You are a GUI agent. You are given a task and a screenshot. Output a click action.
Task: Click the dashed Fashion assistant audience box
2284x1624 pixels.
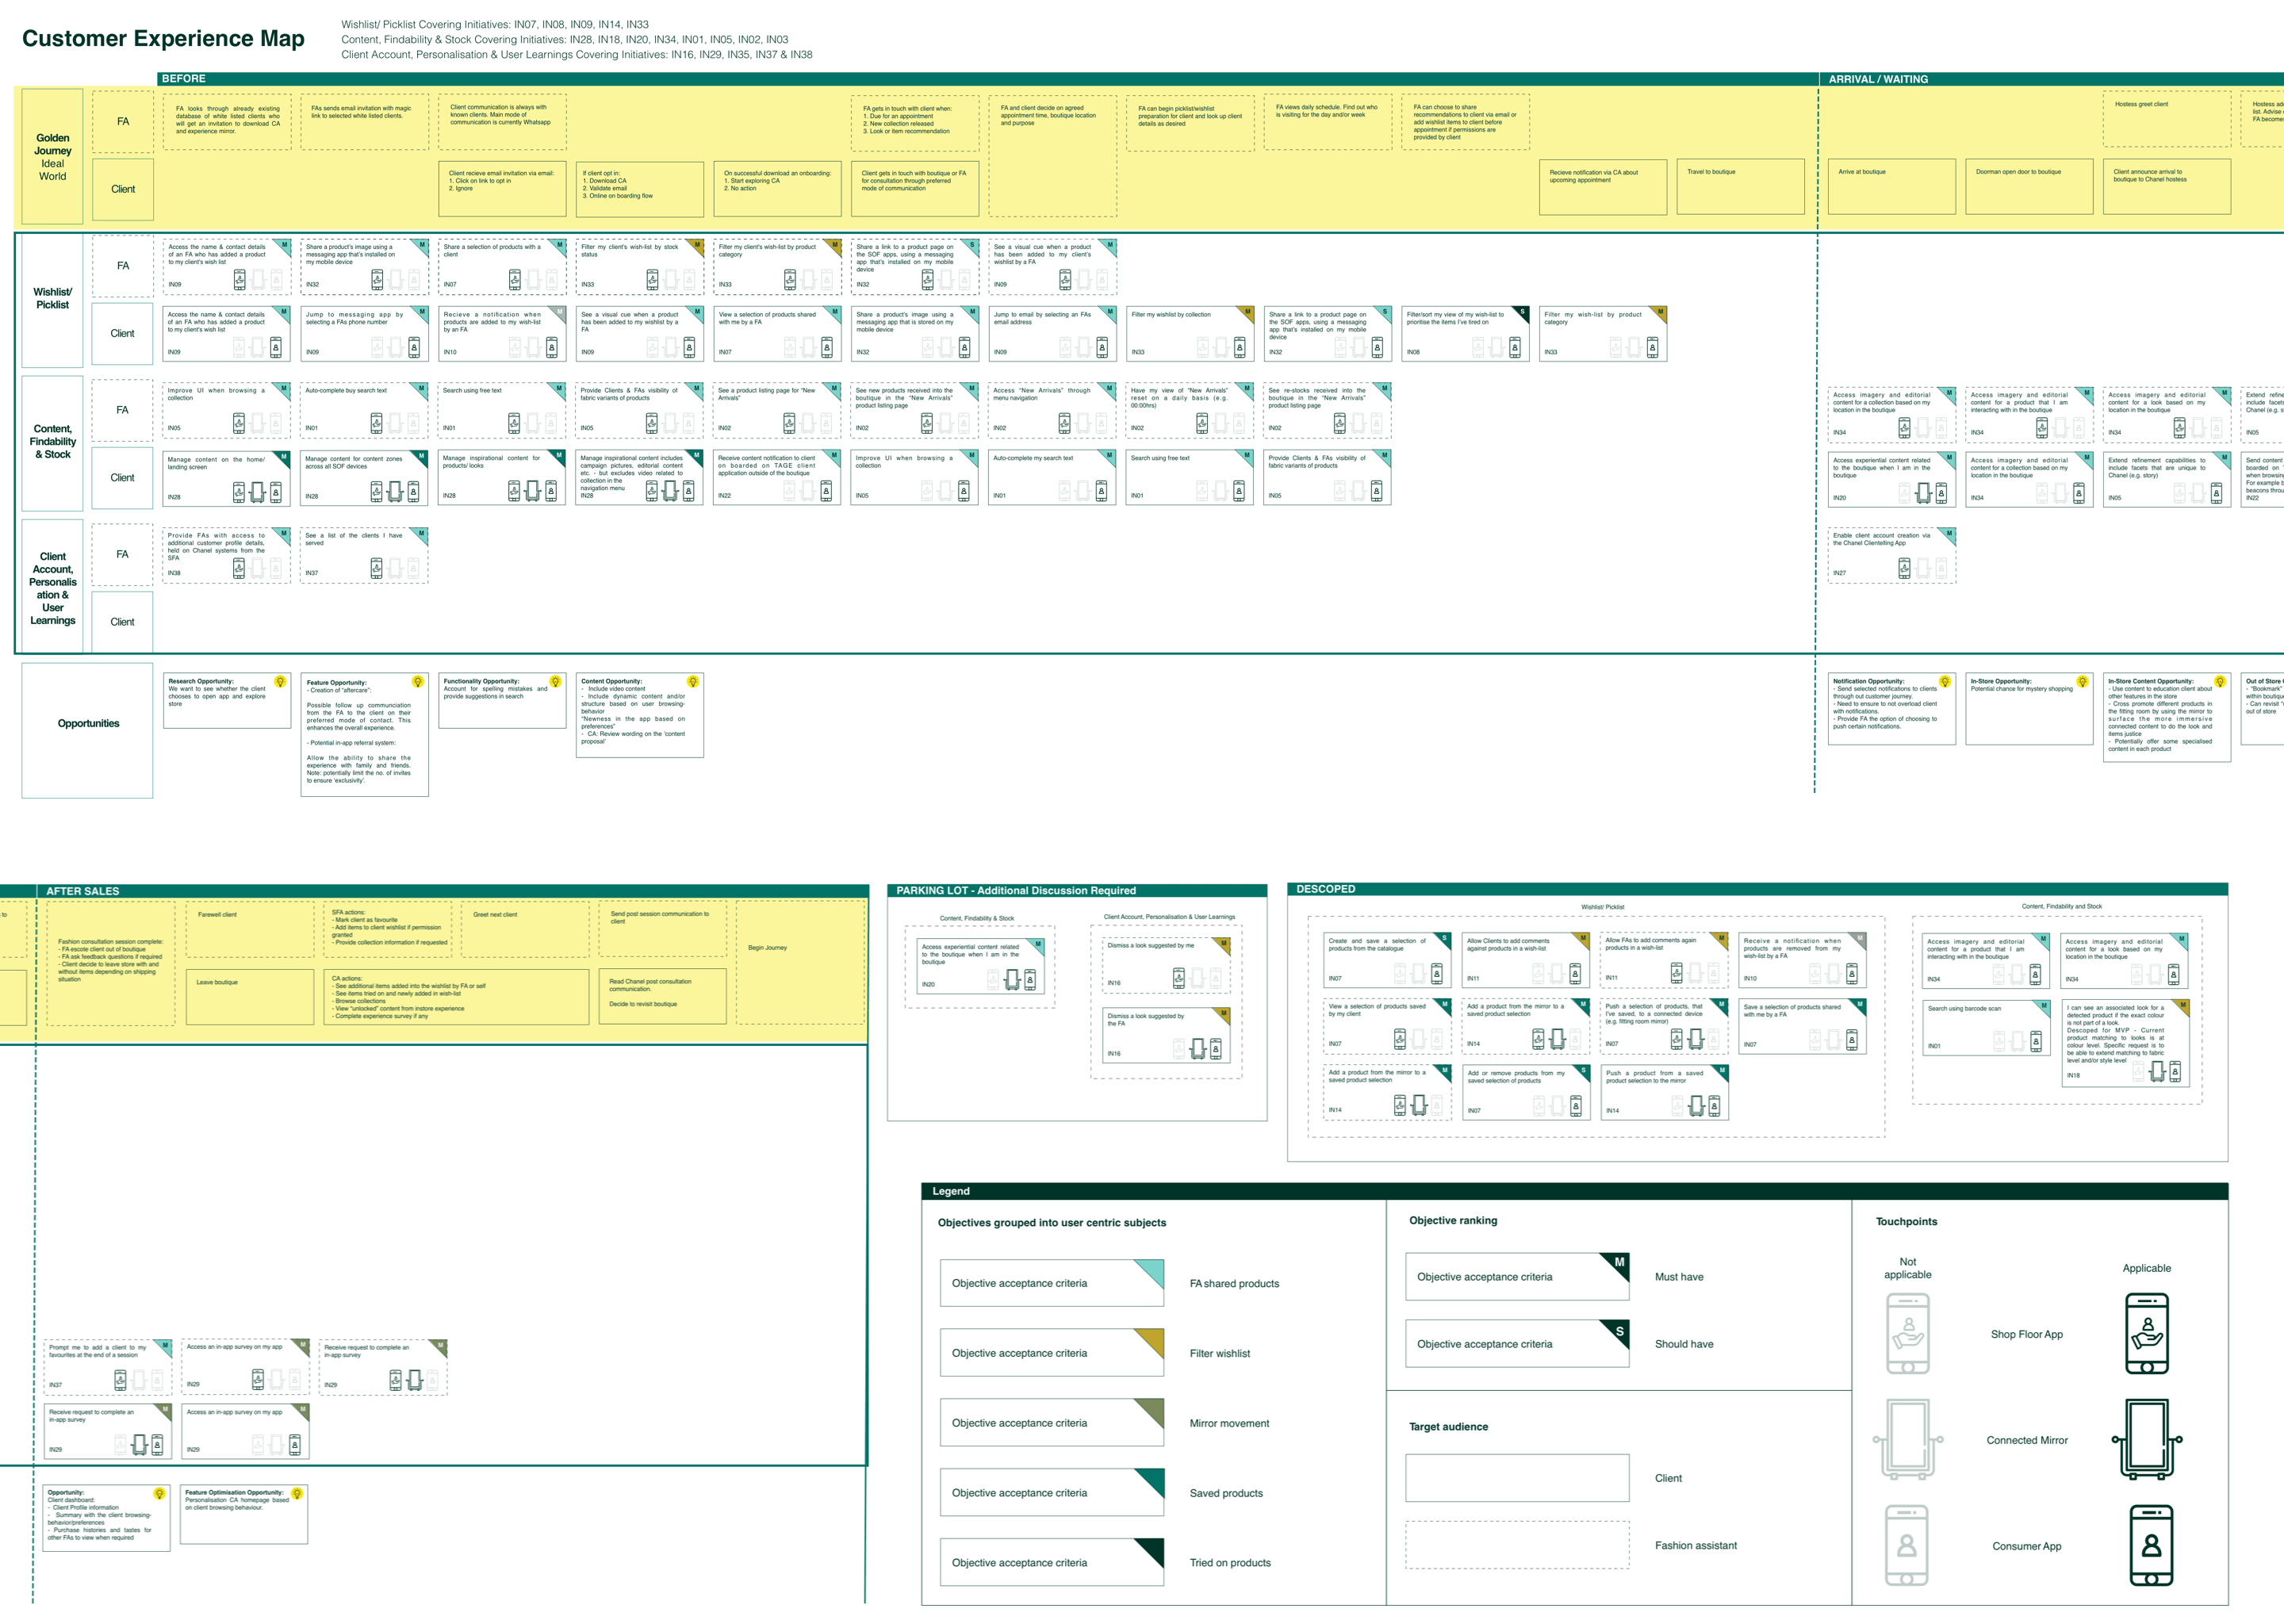[1517, 1545]
